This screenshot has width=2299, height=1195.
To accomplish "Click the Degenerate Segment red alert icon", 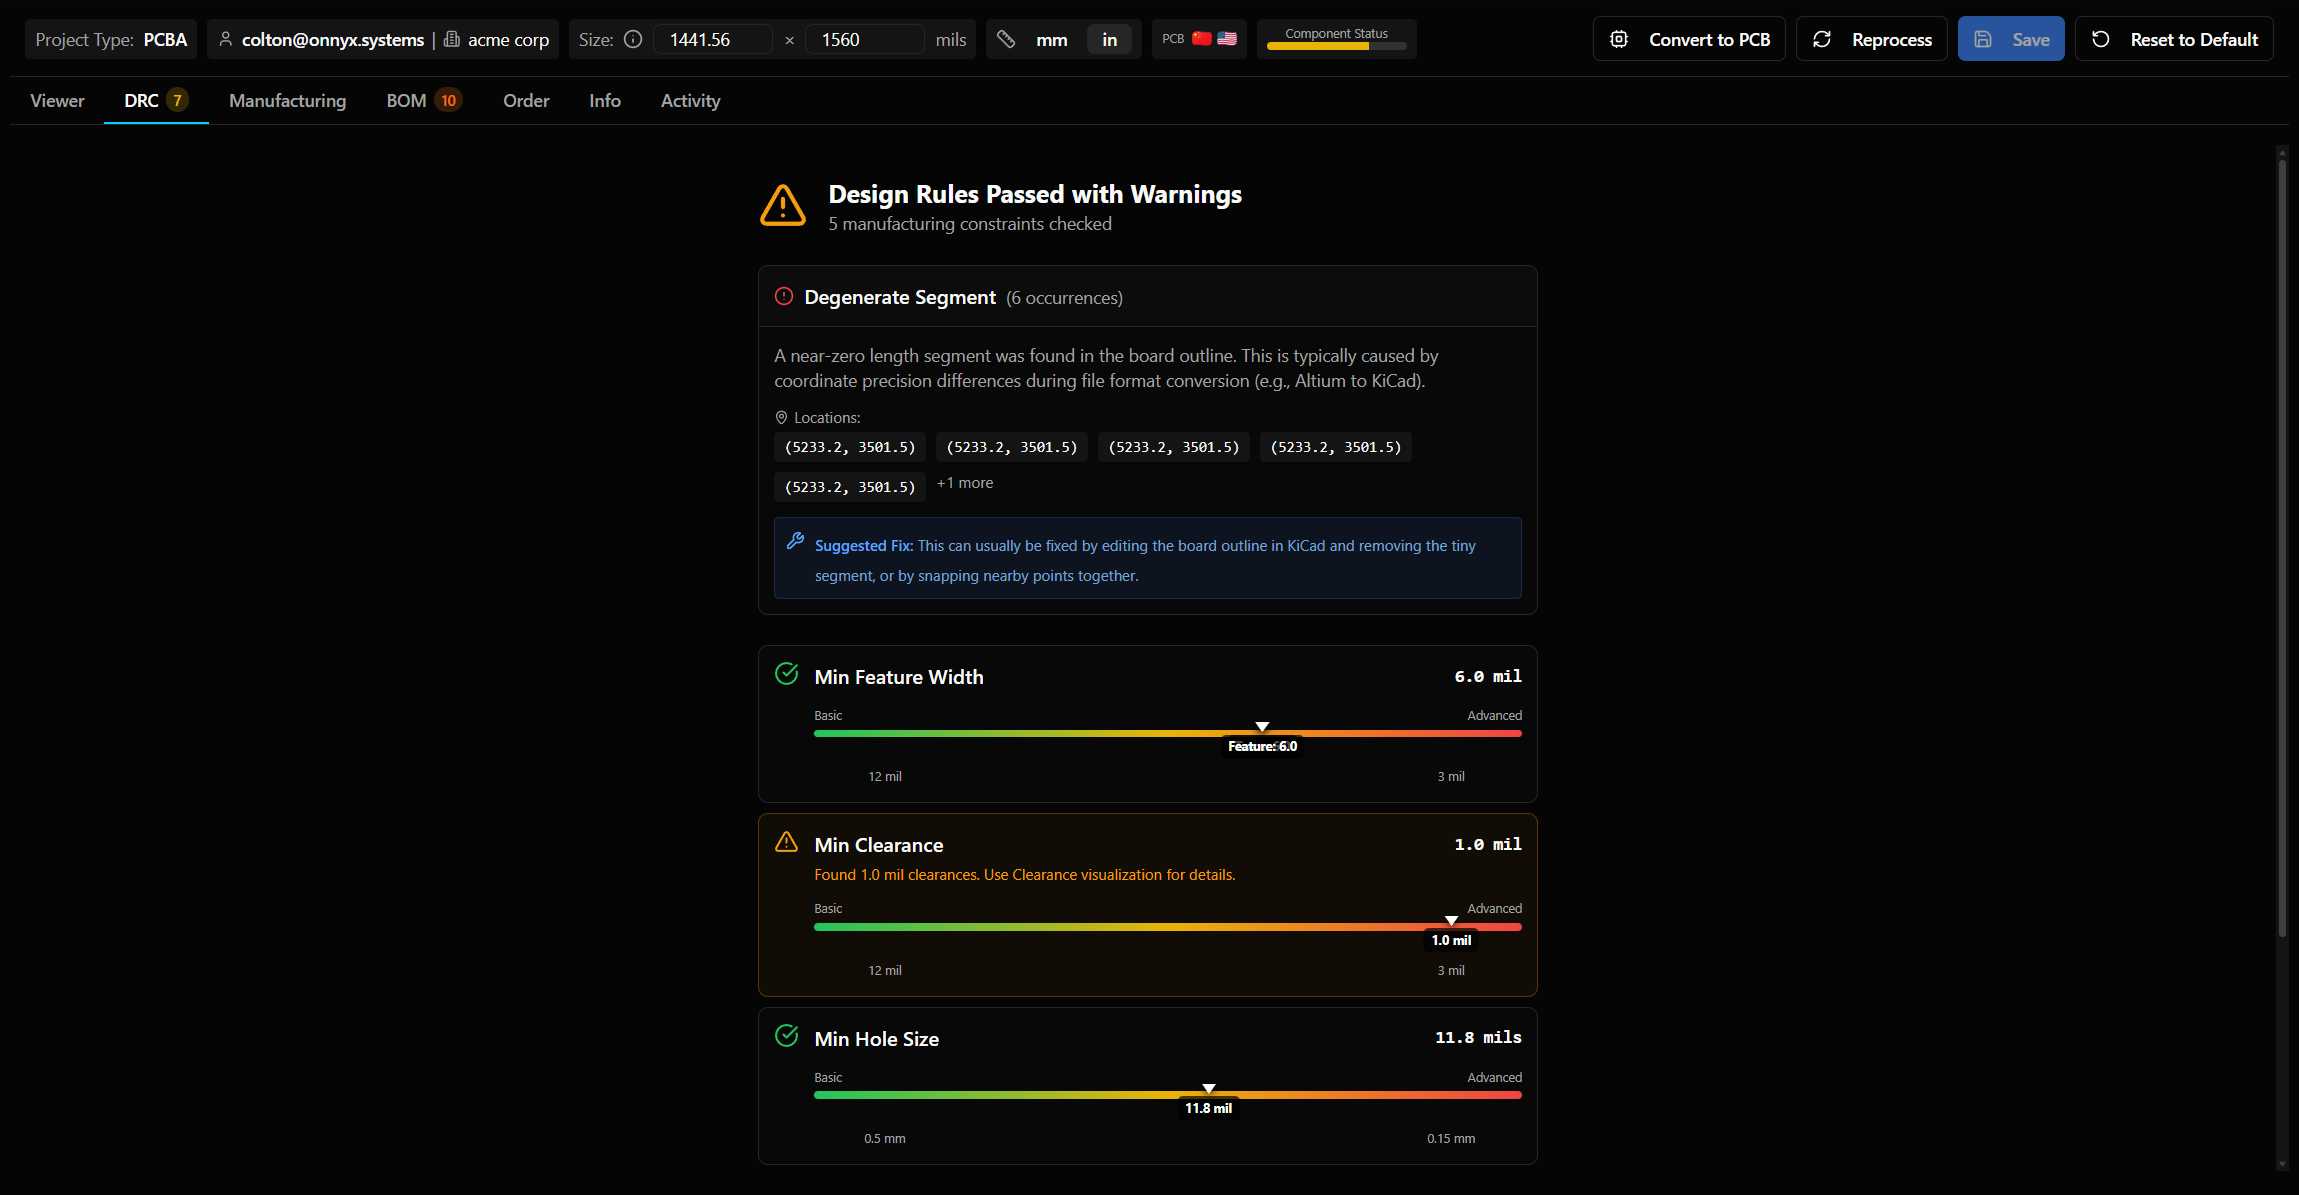I will point(784,297).
